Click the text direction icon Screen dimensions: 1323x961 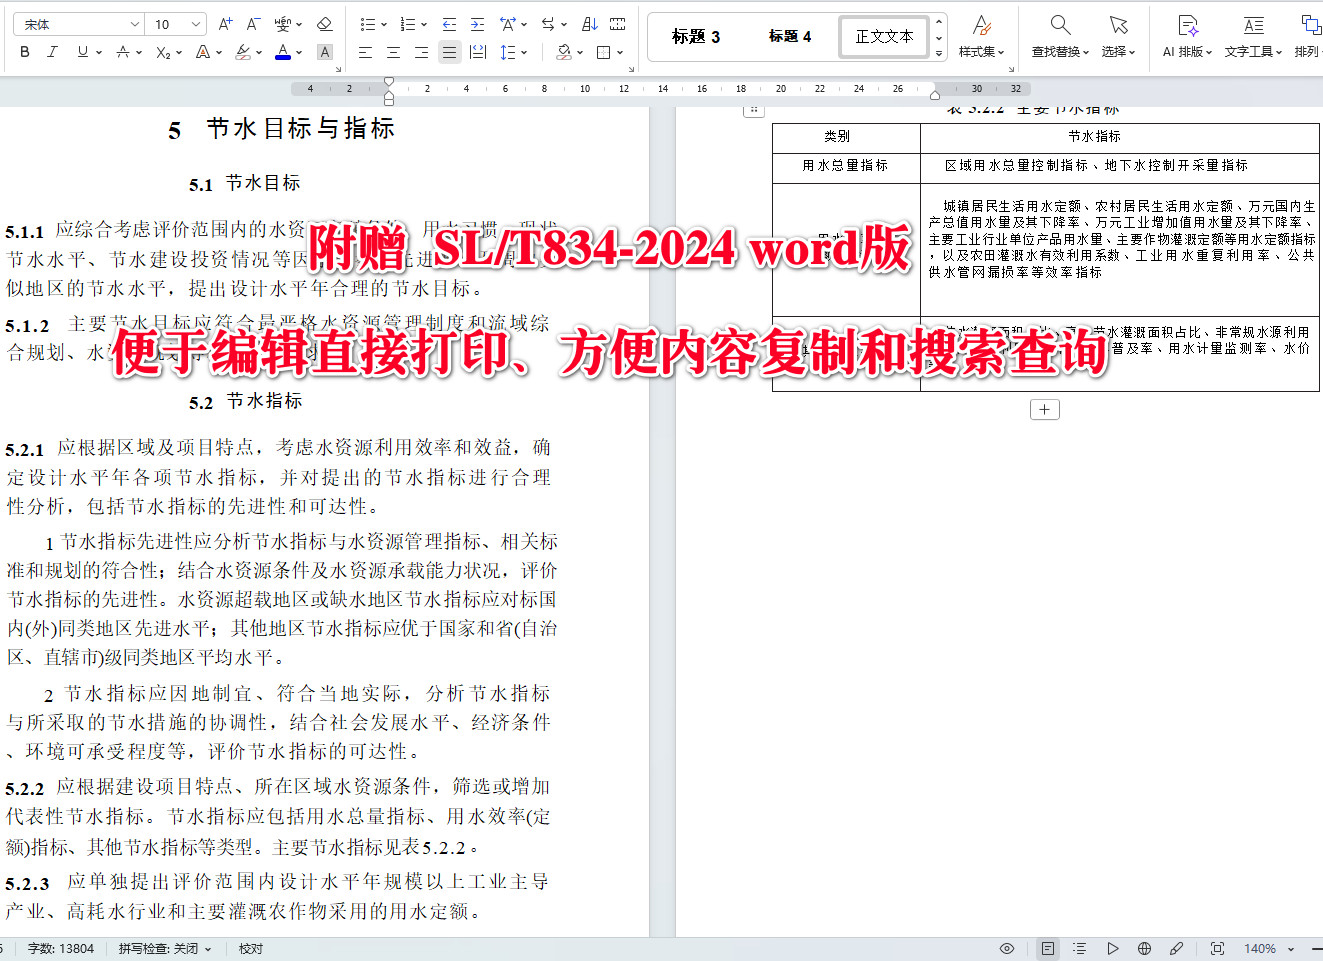tap(547, 24)
